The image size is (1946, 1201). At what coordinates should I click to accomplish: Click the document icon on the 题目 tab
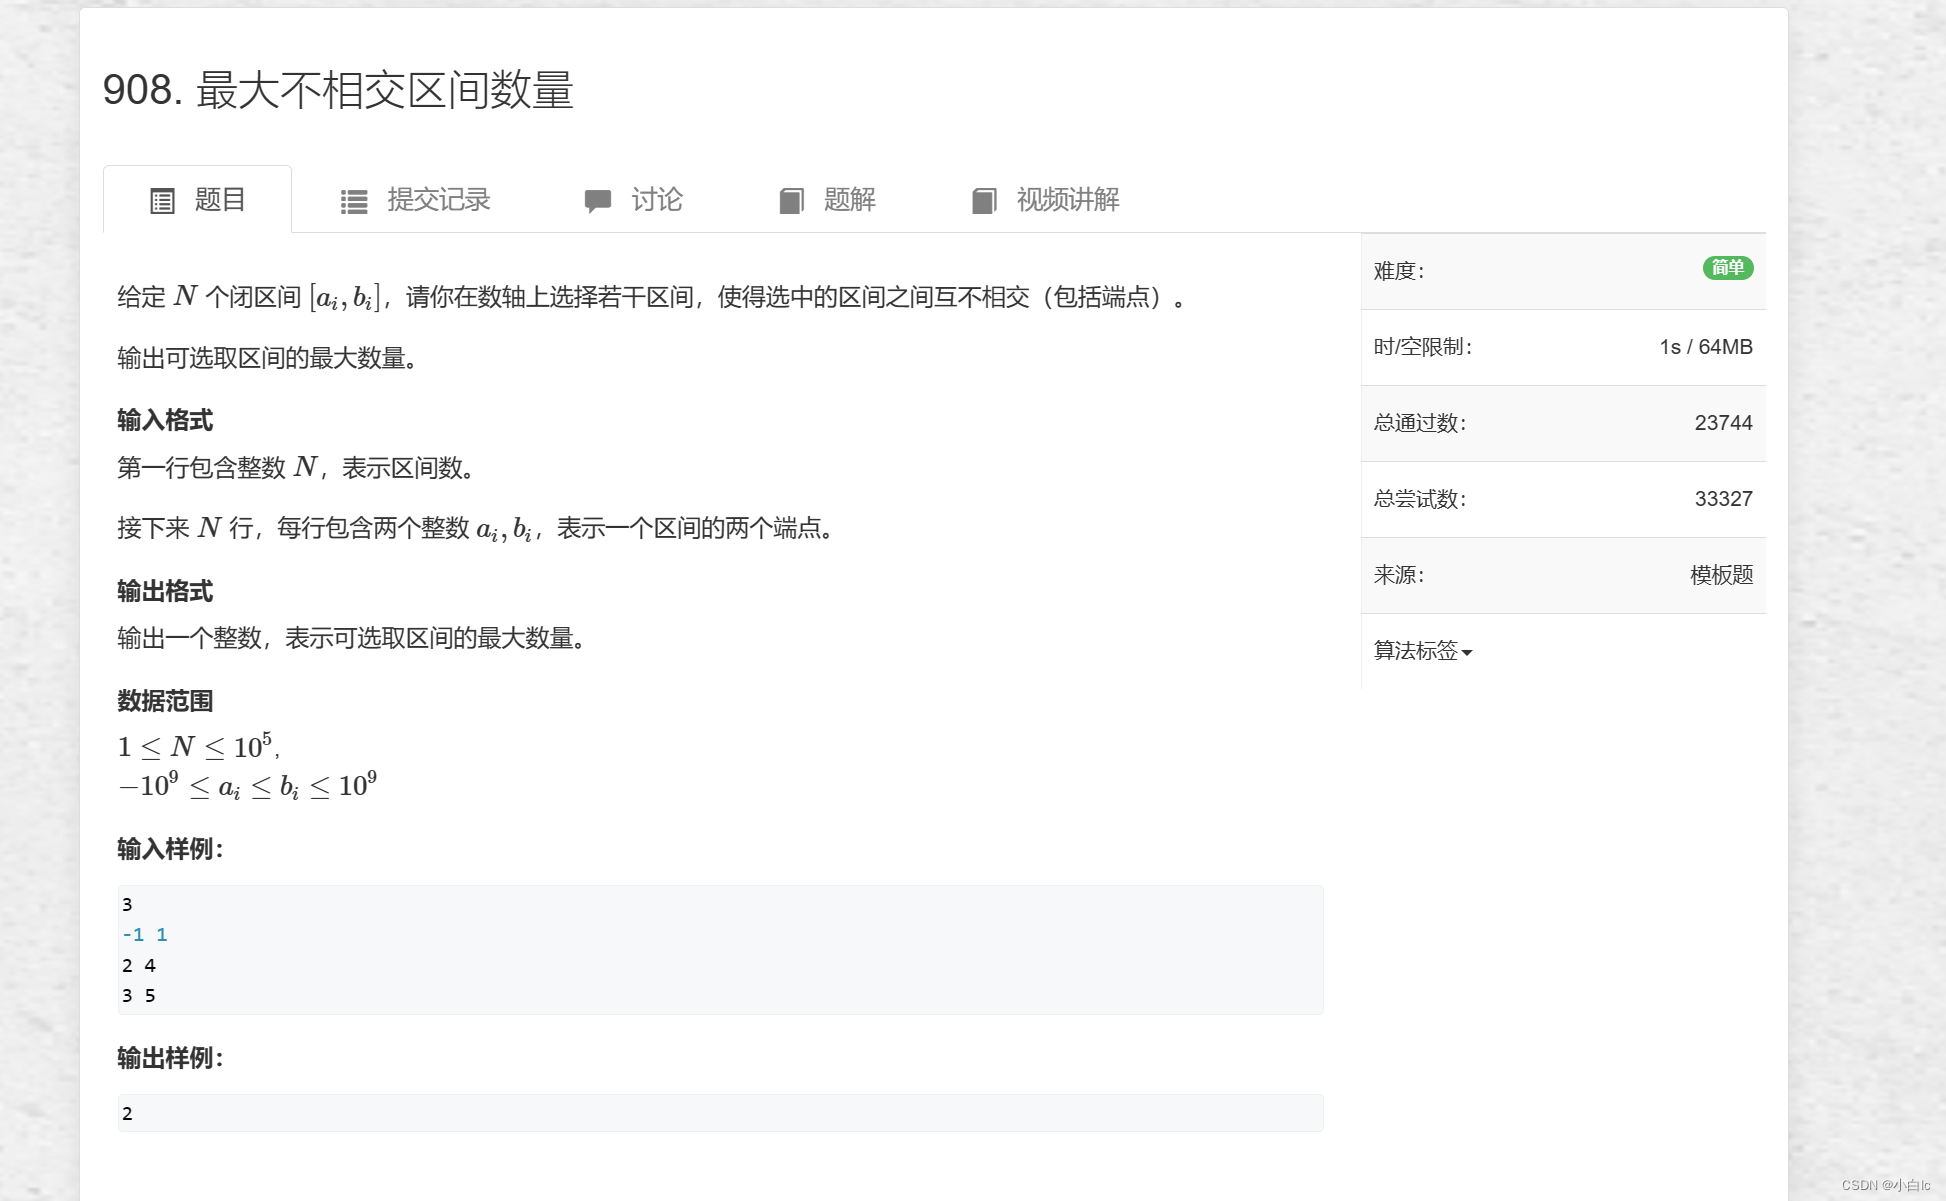(x=166, y=200)
